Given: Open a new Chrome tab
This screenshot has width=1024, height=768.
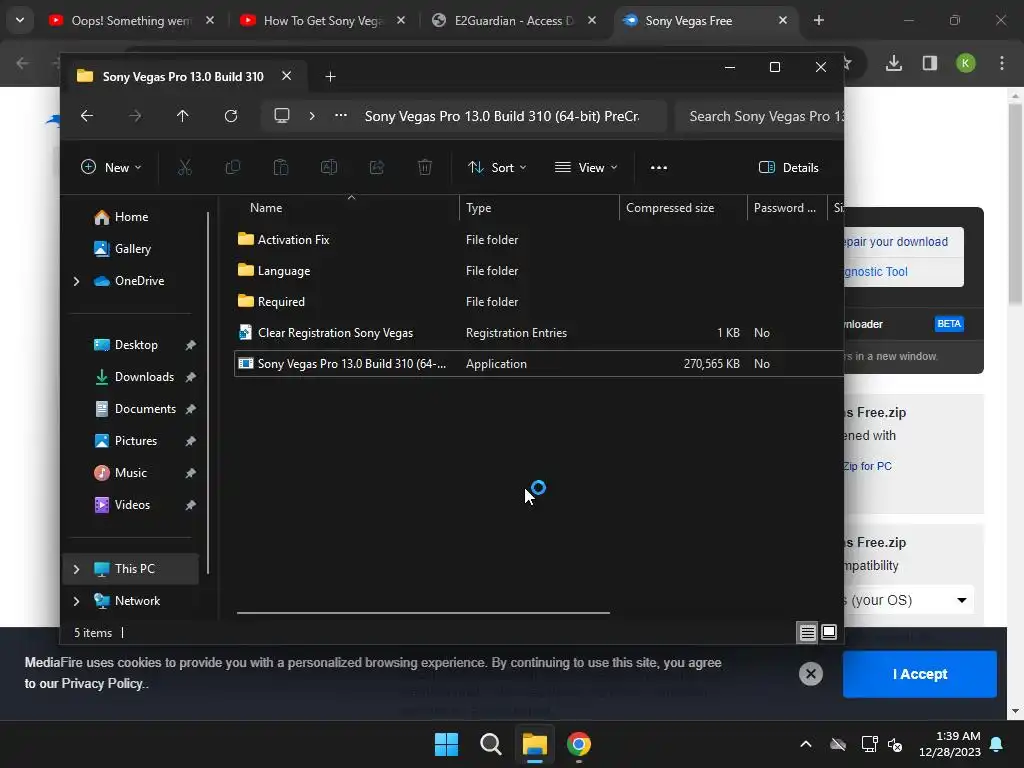Looking at the screenshot, I should tap(818, 21).
